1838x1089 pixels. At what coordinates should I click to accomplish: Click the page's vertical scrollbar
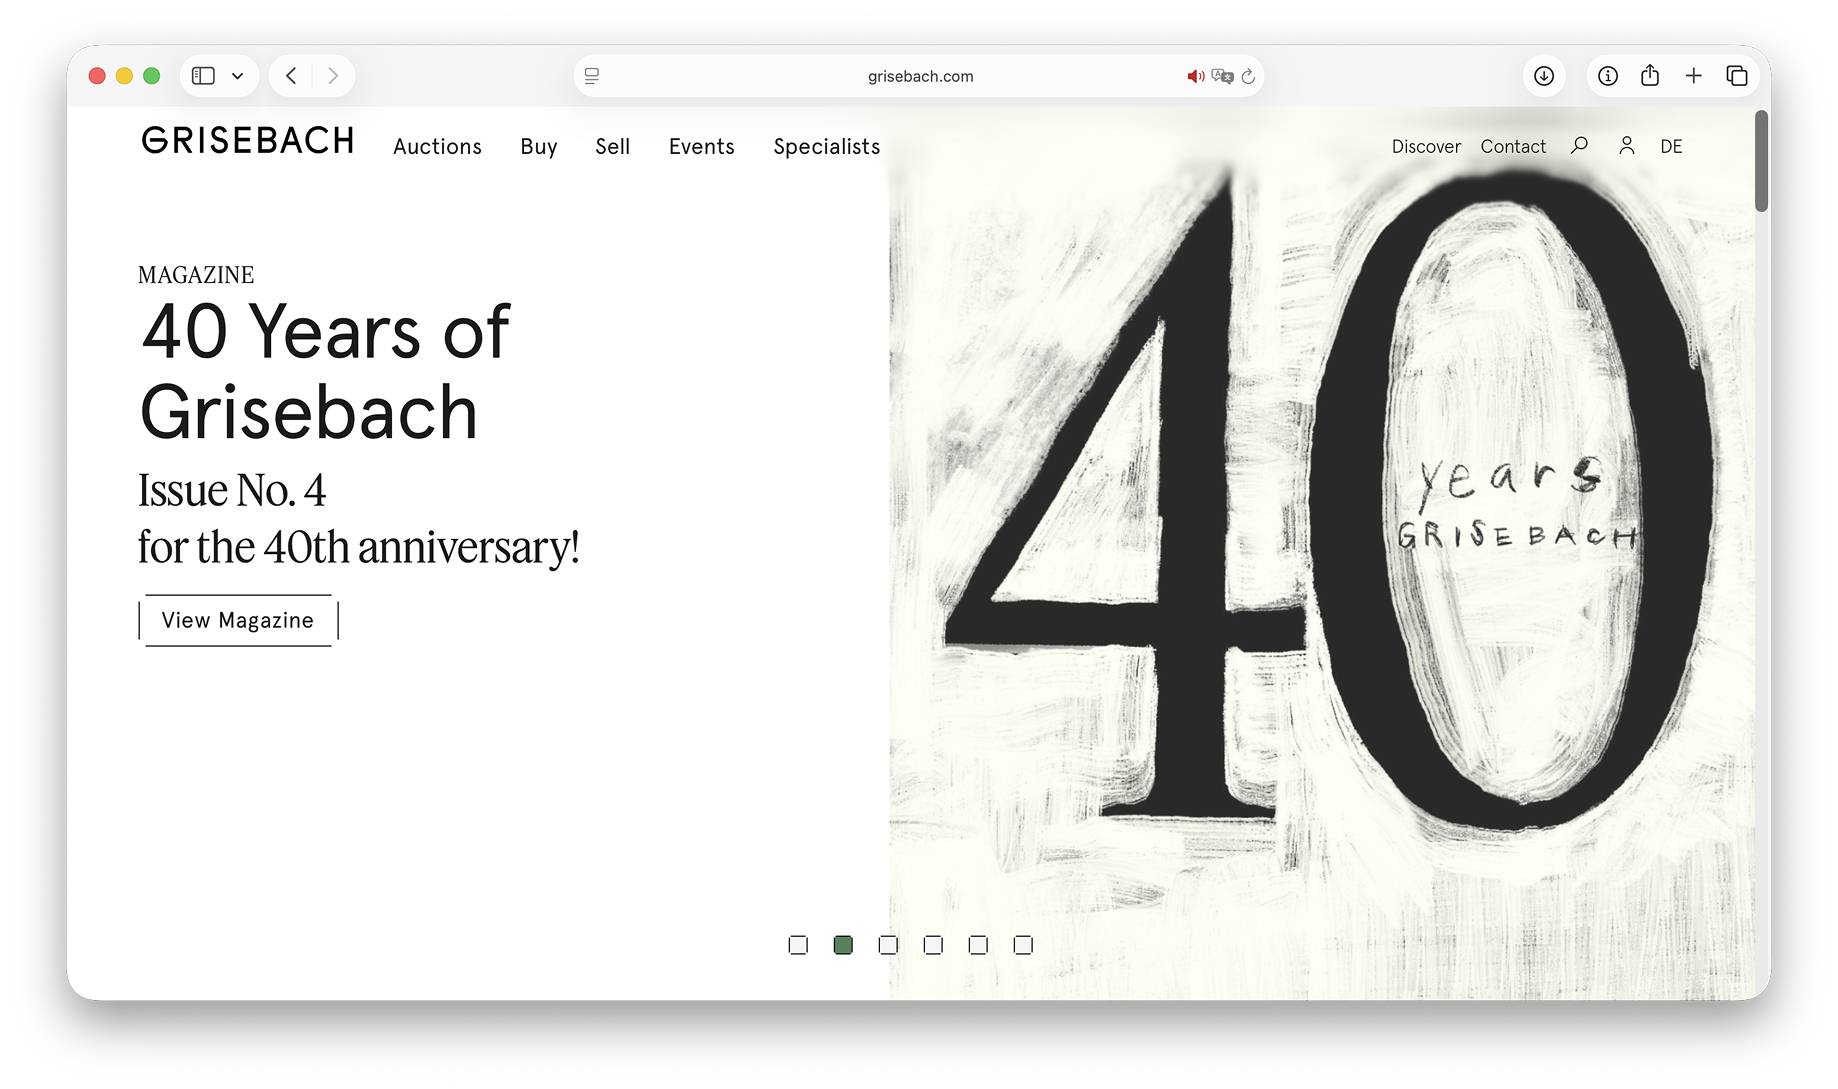click(x=1761, y=162)
